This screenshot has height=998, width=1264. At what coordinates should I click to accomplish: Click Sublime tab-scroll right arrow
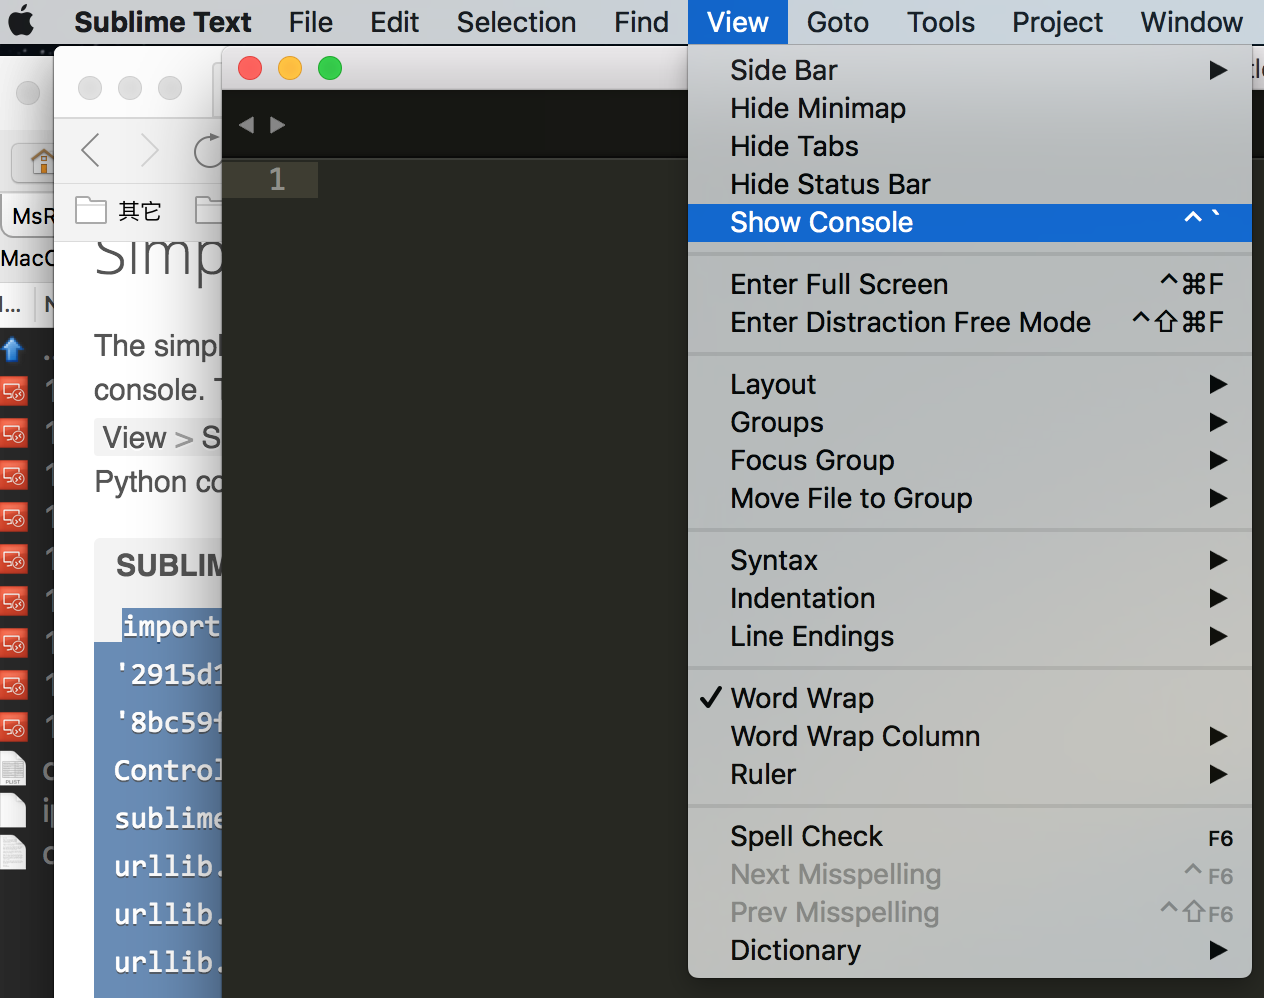[x=278, y=125]
